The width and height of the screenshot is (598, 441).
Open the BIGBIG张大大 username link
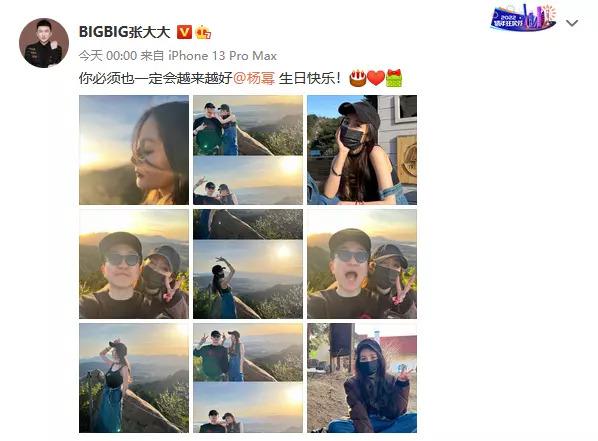click(124, 32)
